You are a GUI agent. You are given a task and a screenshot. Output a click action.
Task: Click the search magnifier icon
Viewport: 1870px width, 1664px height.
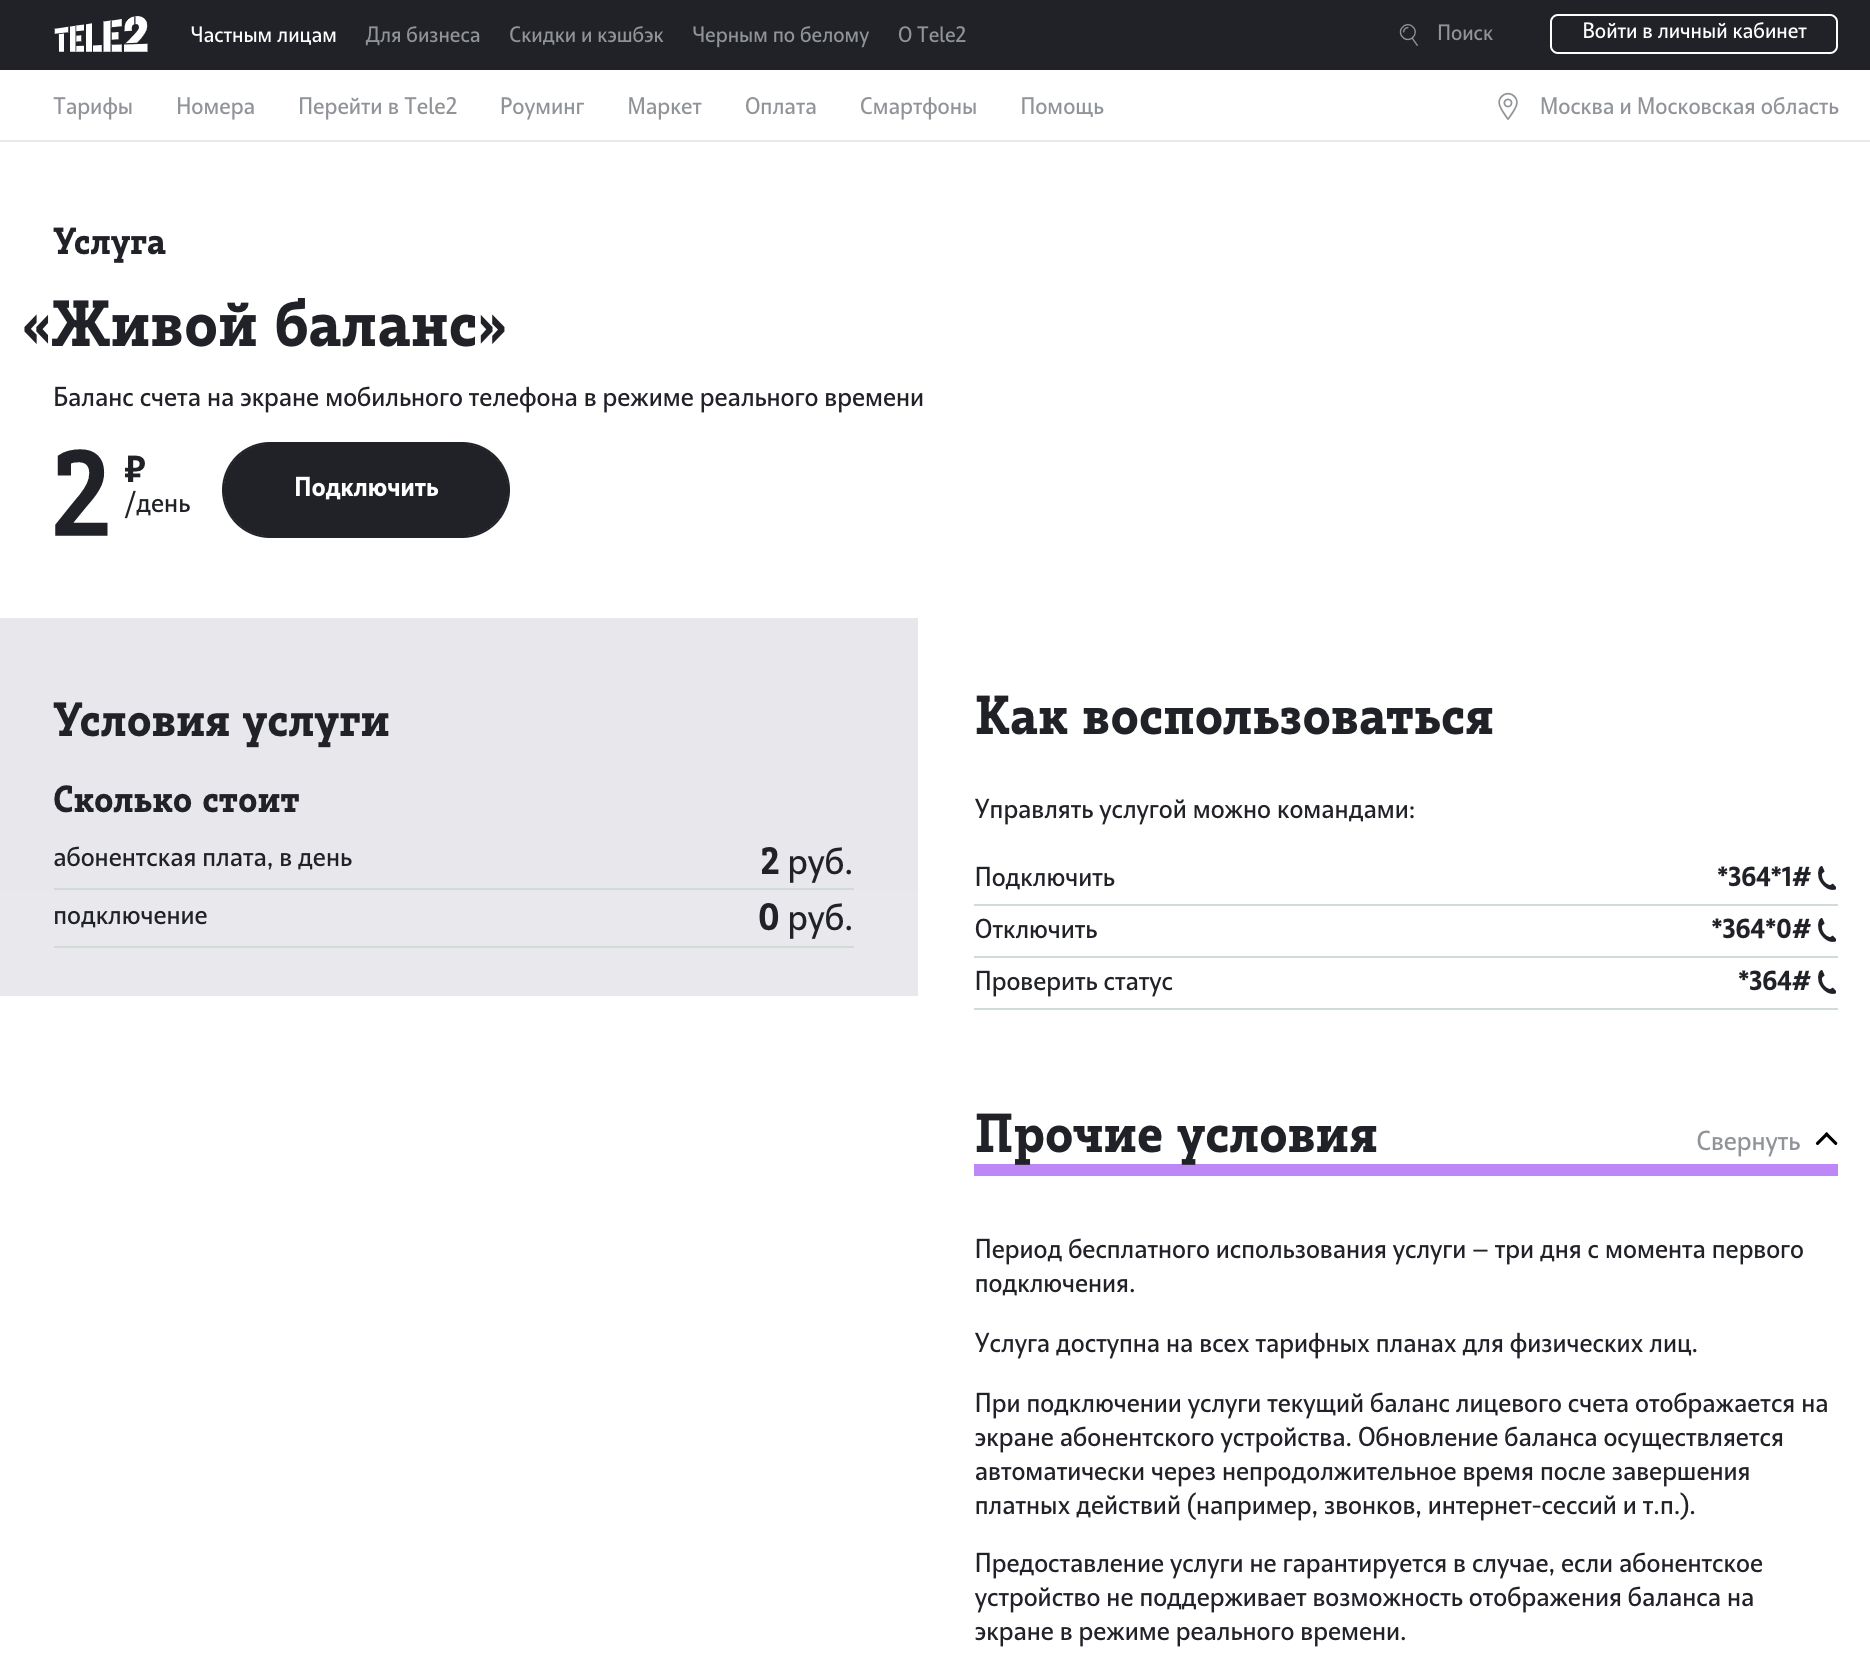[1408, 35]
